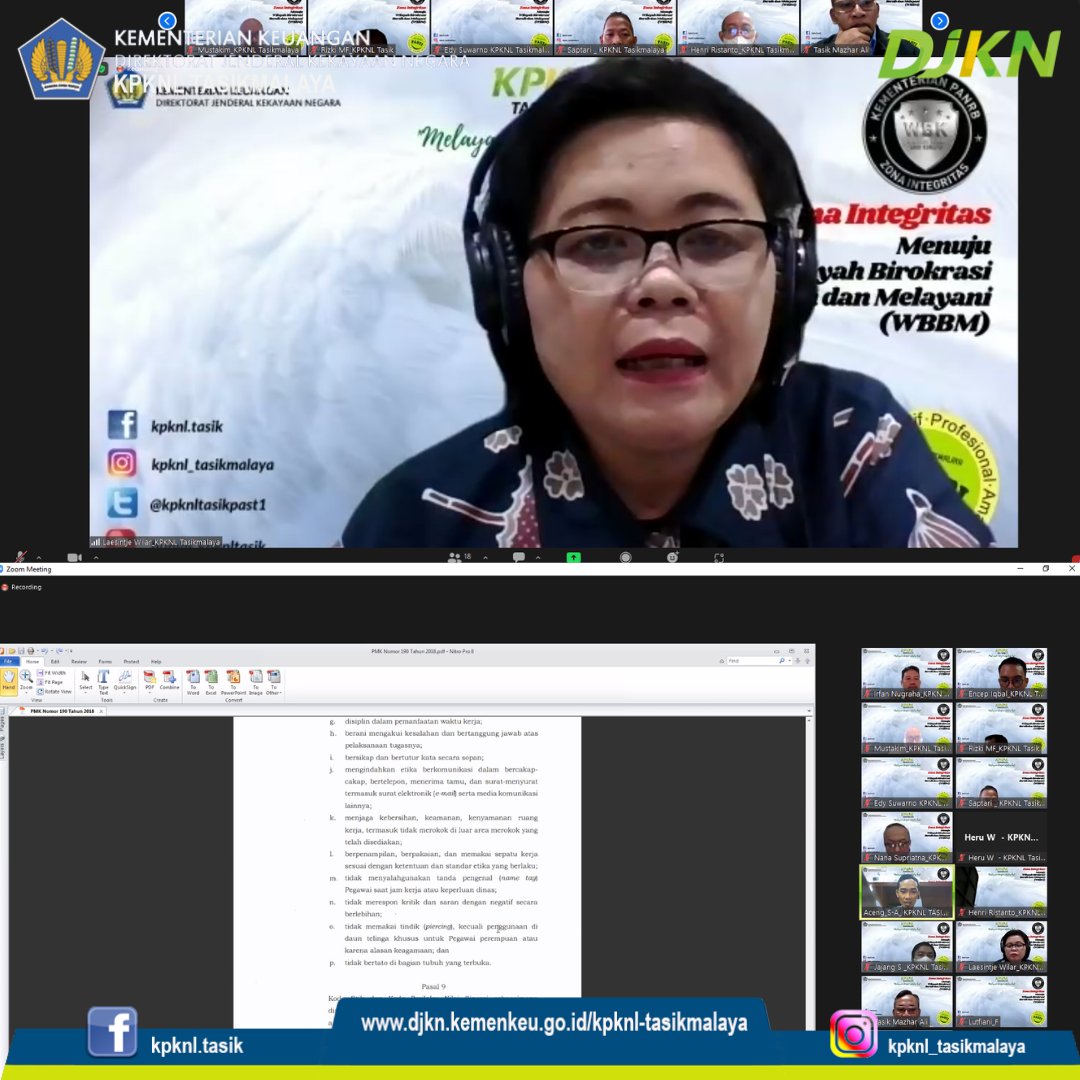Choose Fit Width view option
The image size is (1080, 1080).
point(52,673)
